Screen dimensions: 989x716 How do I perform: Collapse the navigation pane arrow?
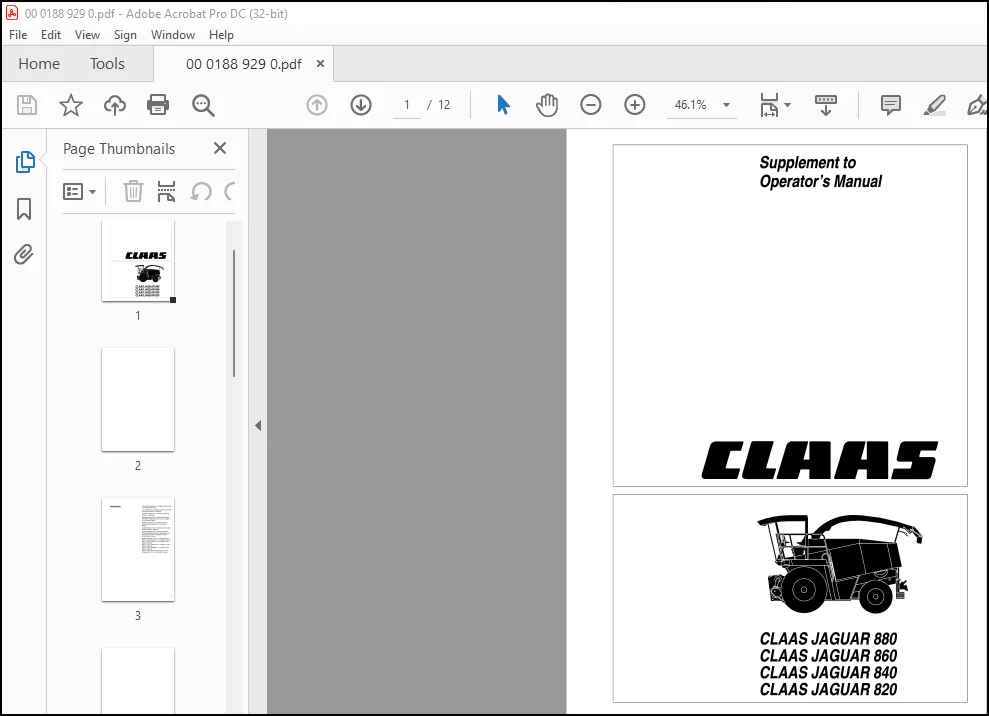coord(258,425)
